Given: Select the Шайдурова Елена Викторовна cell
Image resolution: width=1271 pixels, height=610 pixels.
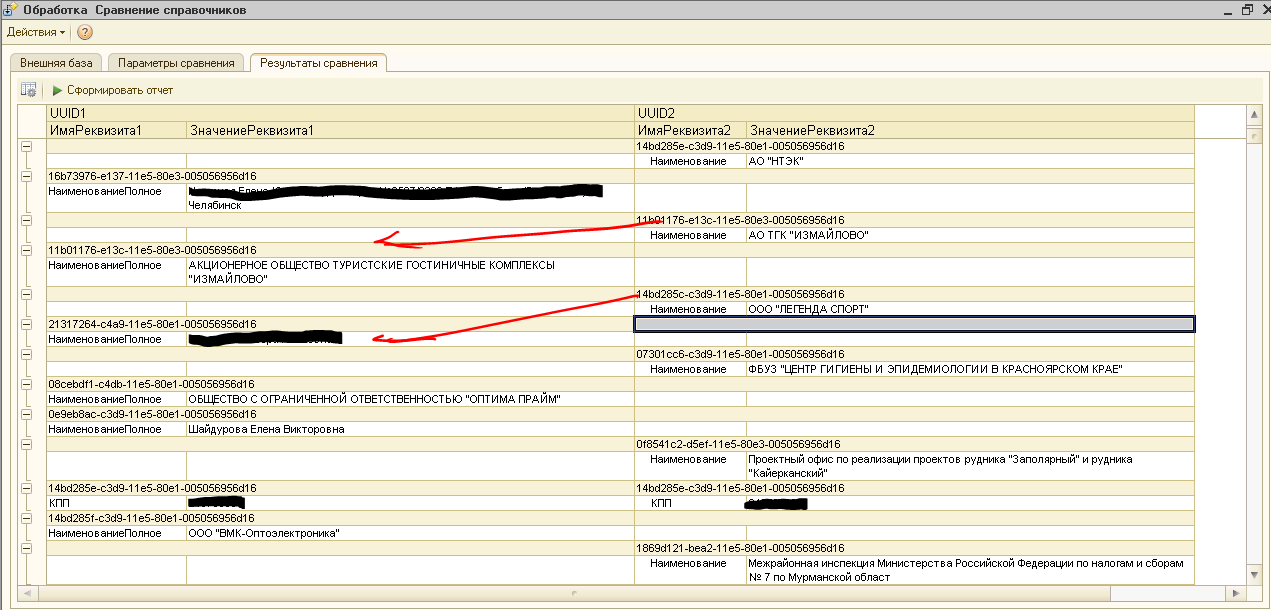Looking at the screenshot, I should point(410,429).
